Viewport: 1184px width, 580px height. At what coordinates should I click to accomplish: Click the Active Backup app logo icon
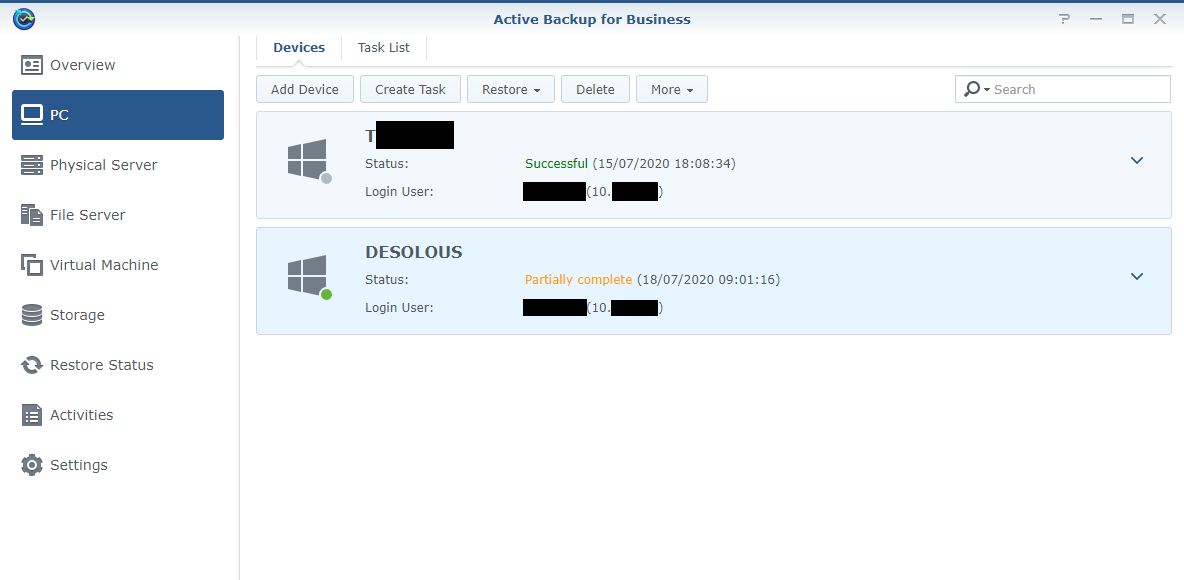click(24, 19)
